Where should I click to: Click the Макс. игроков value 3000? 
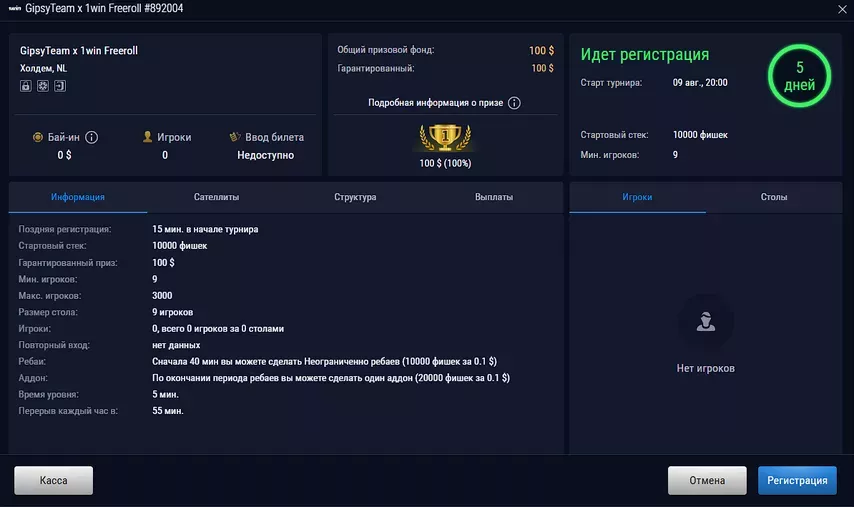pyautogui.click(x=162, y=296)
